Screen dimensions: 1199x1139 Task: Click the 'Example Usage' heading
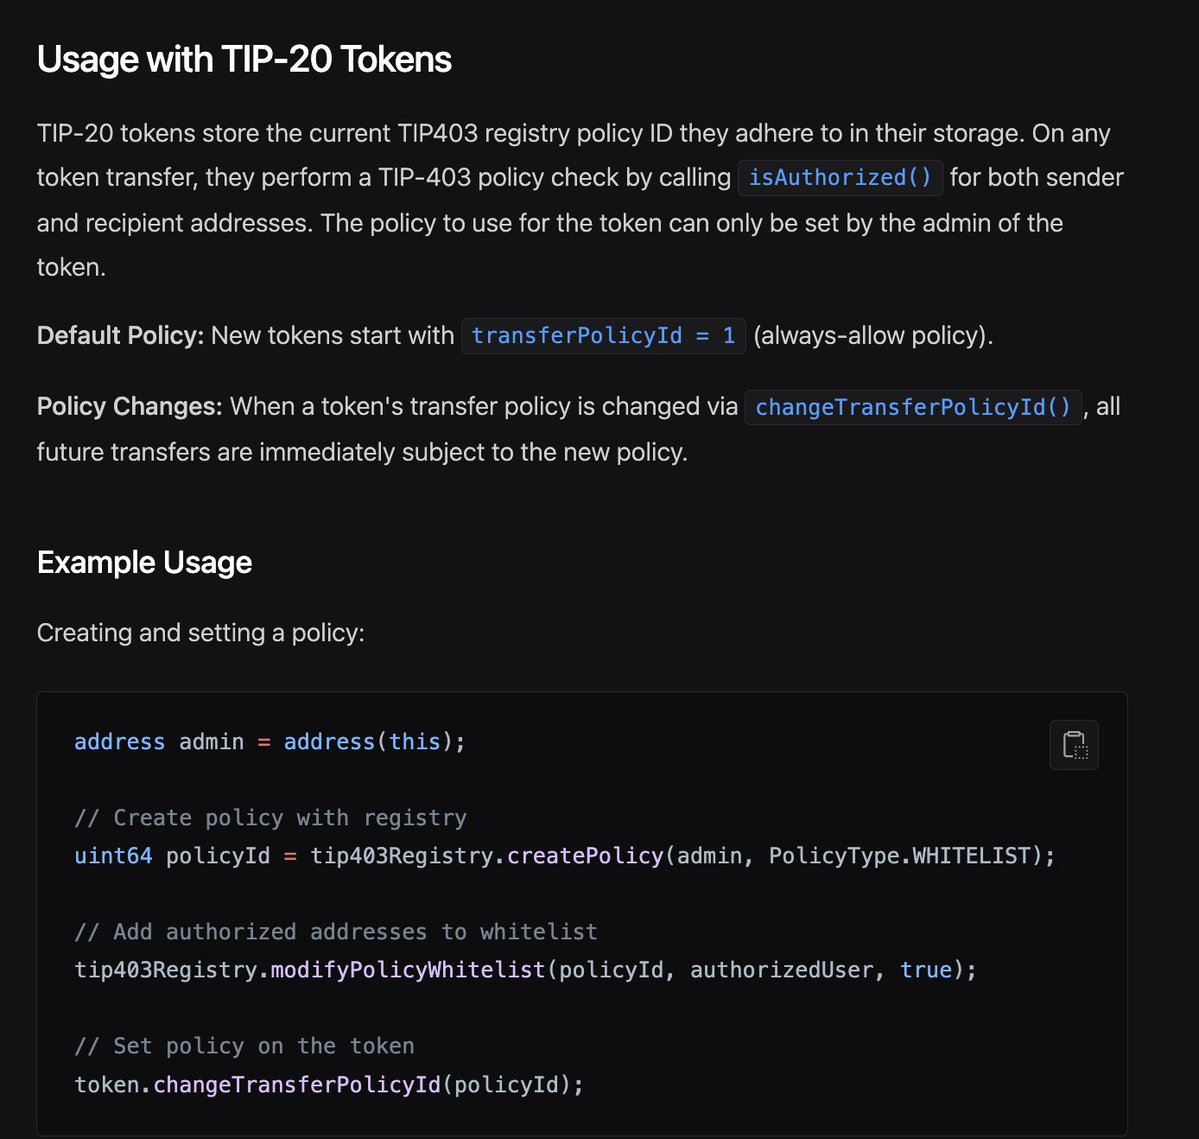pos(145,563)
